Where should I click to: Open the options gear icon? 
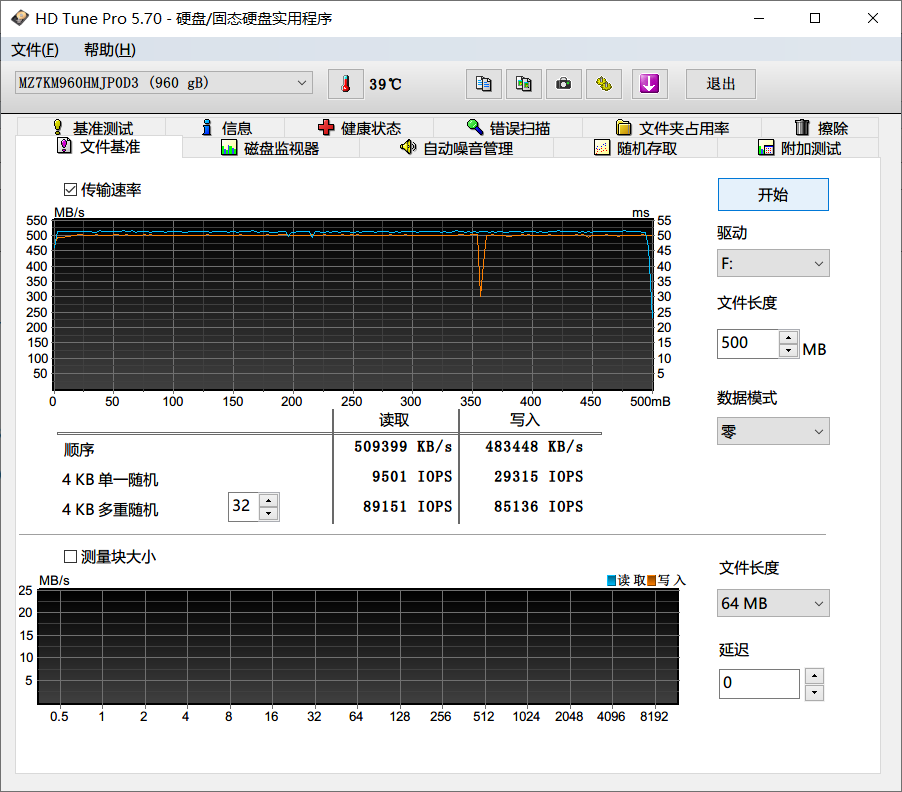coord(604,84)
